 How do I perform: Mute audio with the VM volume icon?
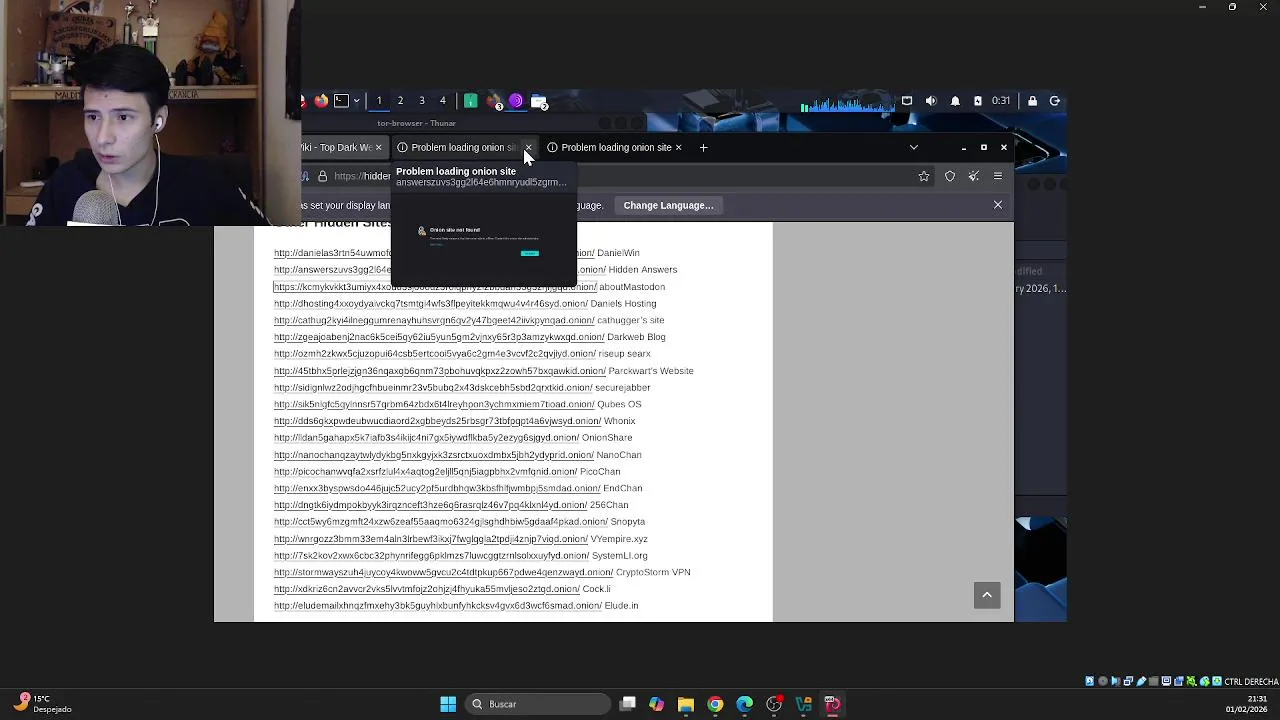(931, 101)
